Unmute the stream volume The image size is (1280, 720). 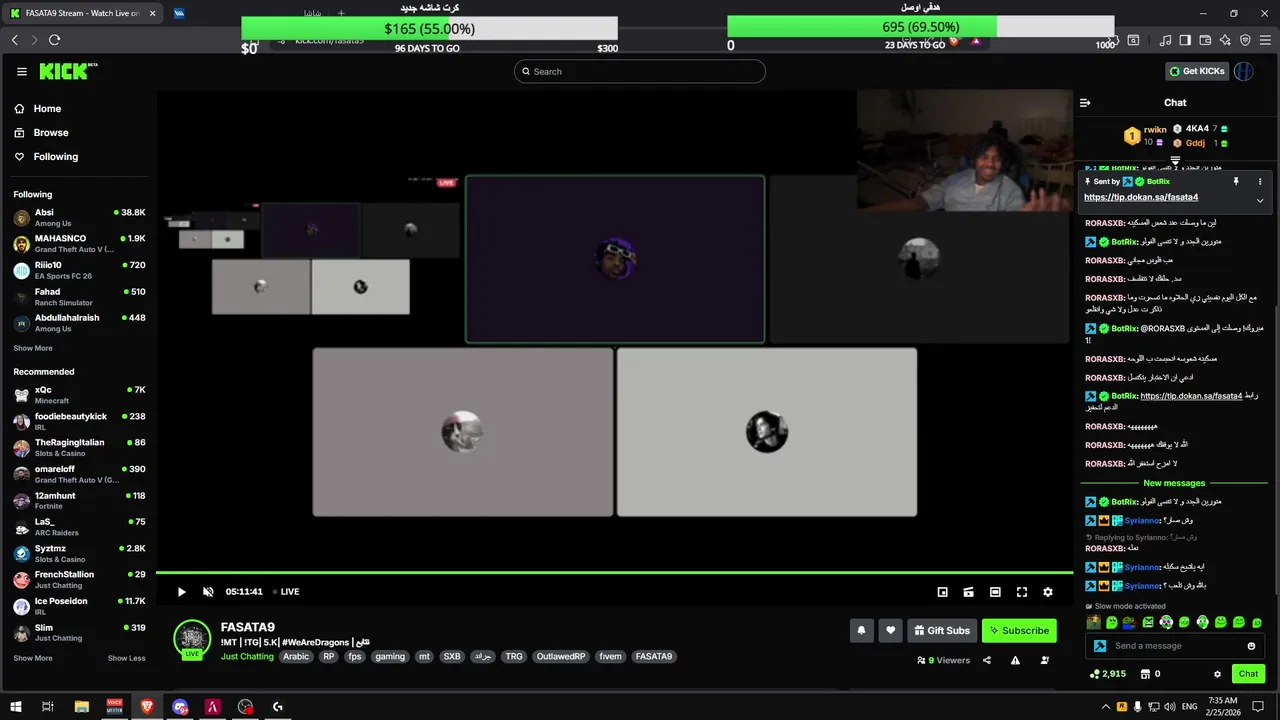(208, 592)
